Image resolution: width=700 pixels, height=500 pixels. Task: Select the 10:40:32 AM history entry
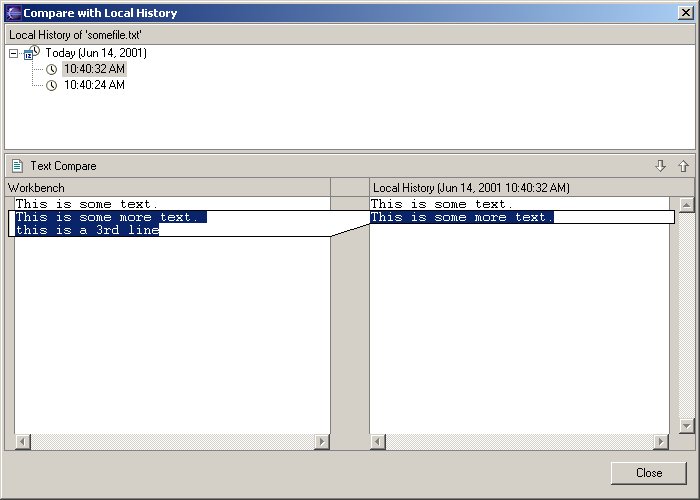point(94,70)
